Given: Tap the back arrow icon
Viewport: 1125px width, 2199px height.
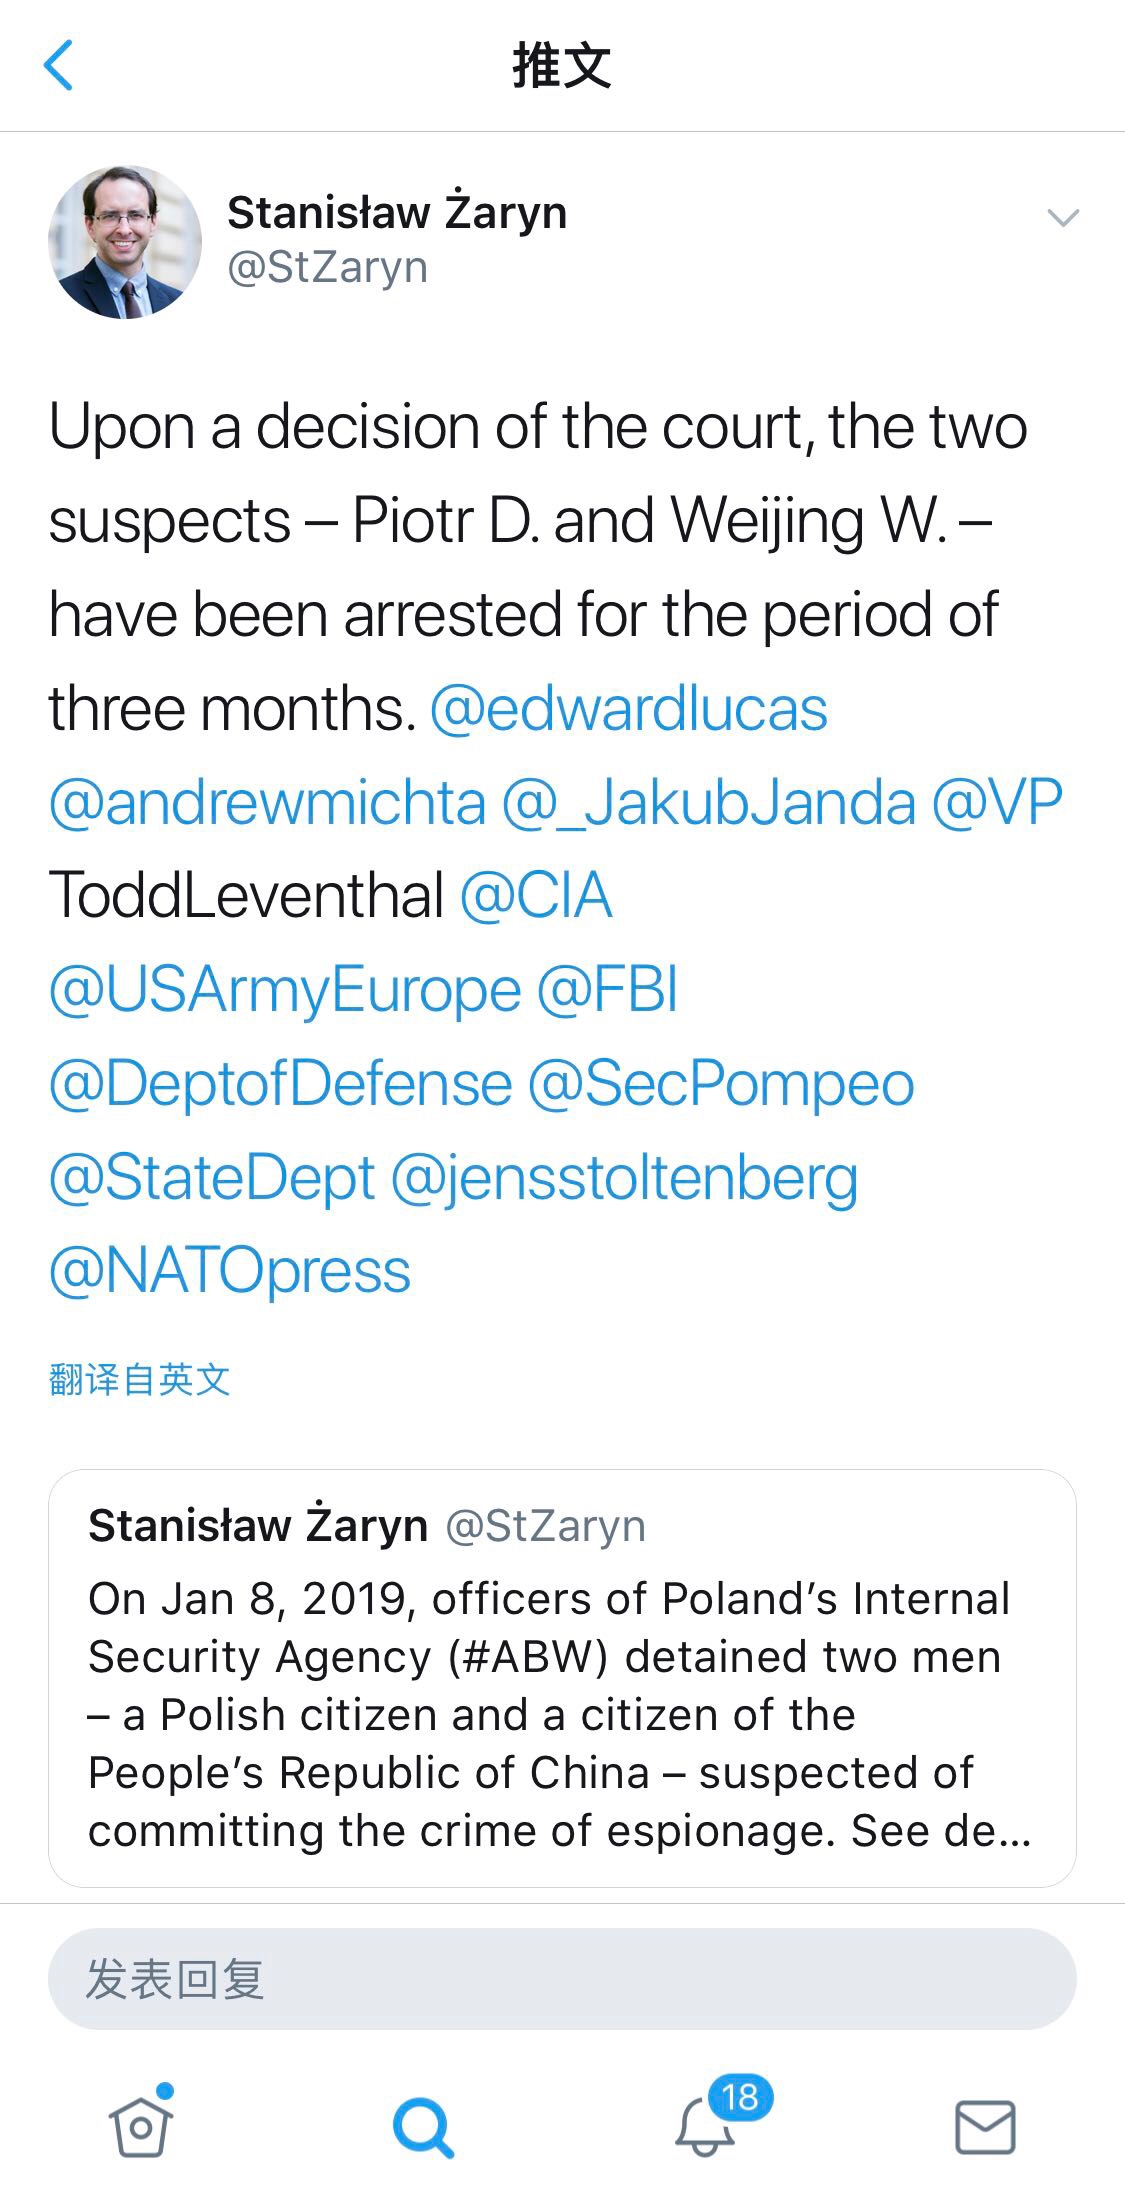Looking at the screenshot, I should coord(59,66).
